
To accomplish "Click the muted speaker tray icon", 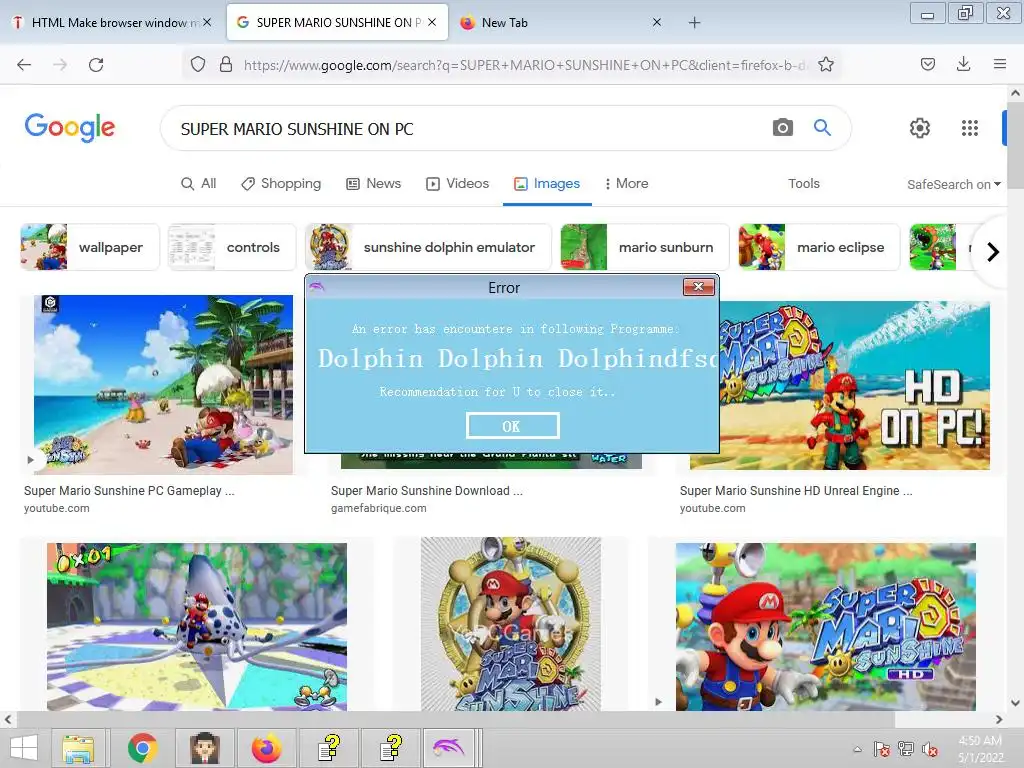I will coord(929,749).
